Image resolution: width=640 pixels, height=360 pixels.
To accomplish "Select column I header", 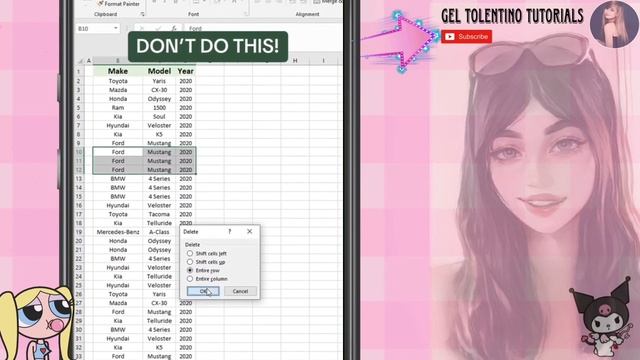I will pyautogui.click(x=323, y=61).
